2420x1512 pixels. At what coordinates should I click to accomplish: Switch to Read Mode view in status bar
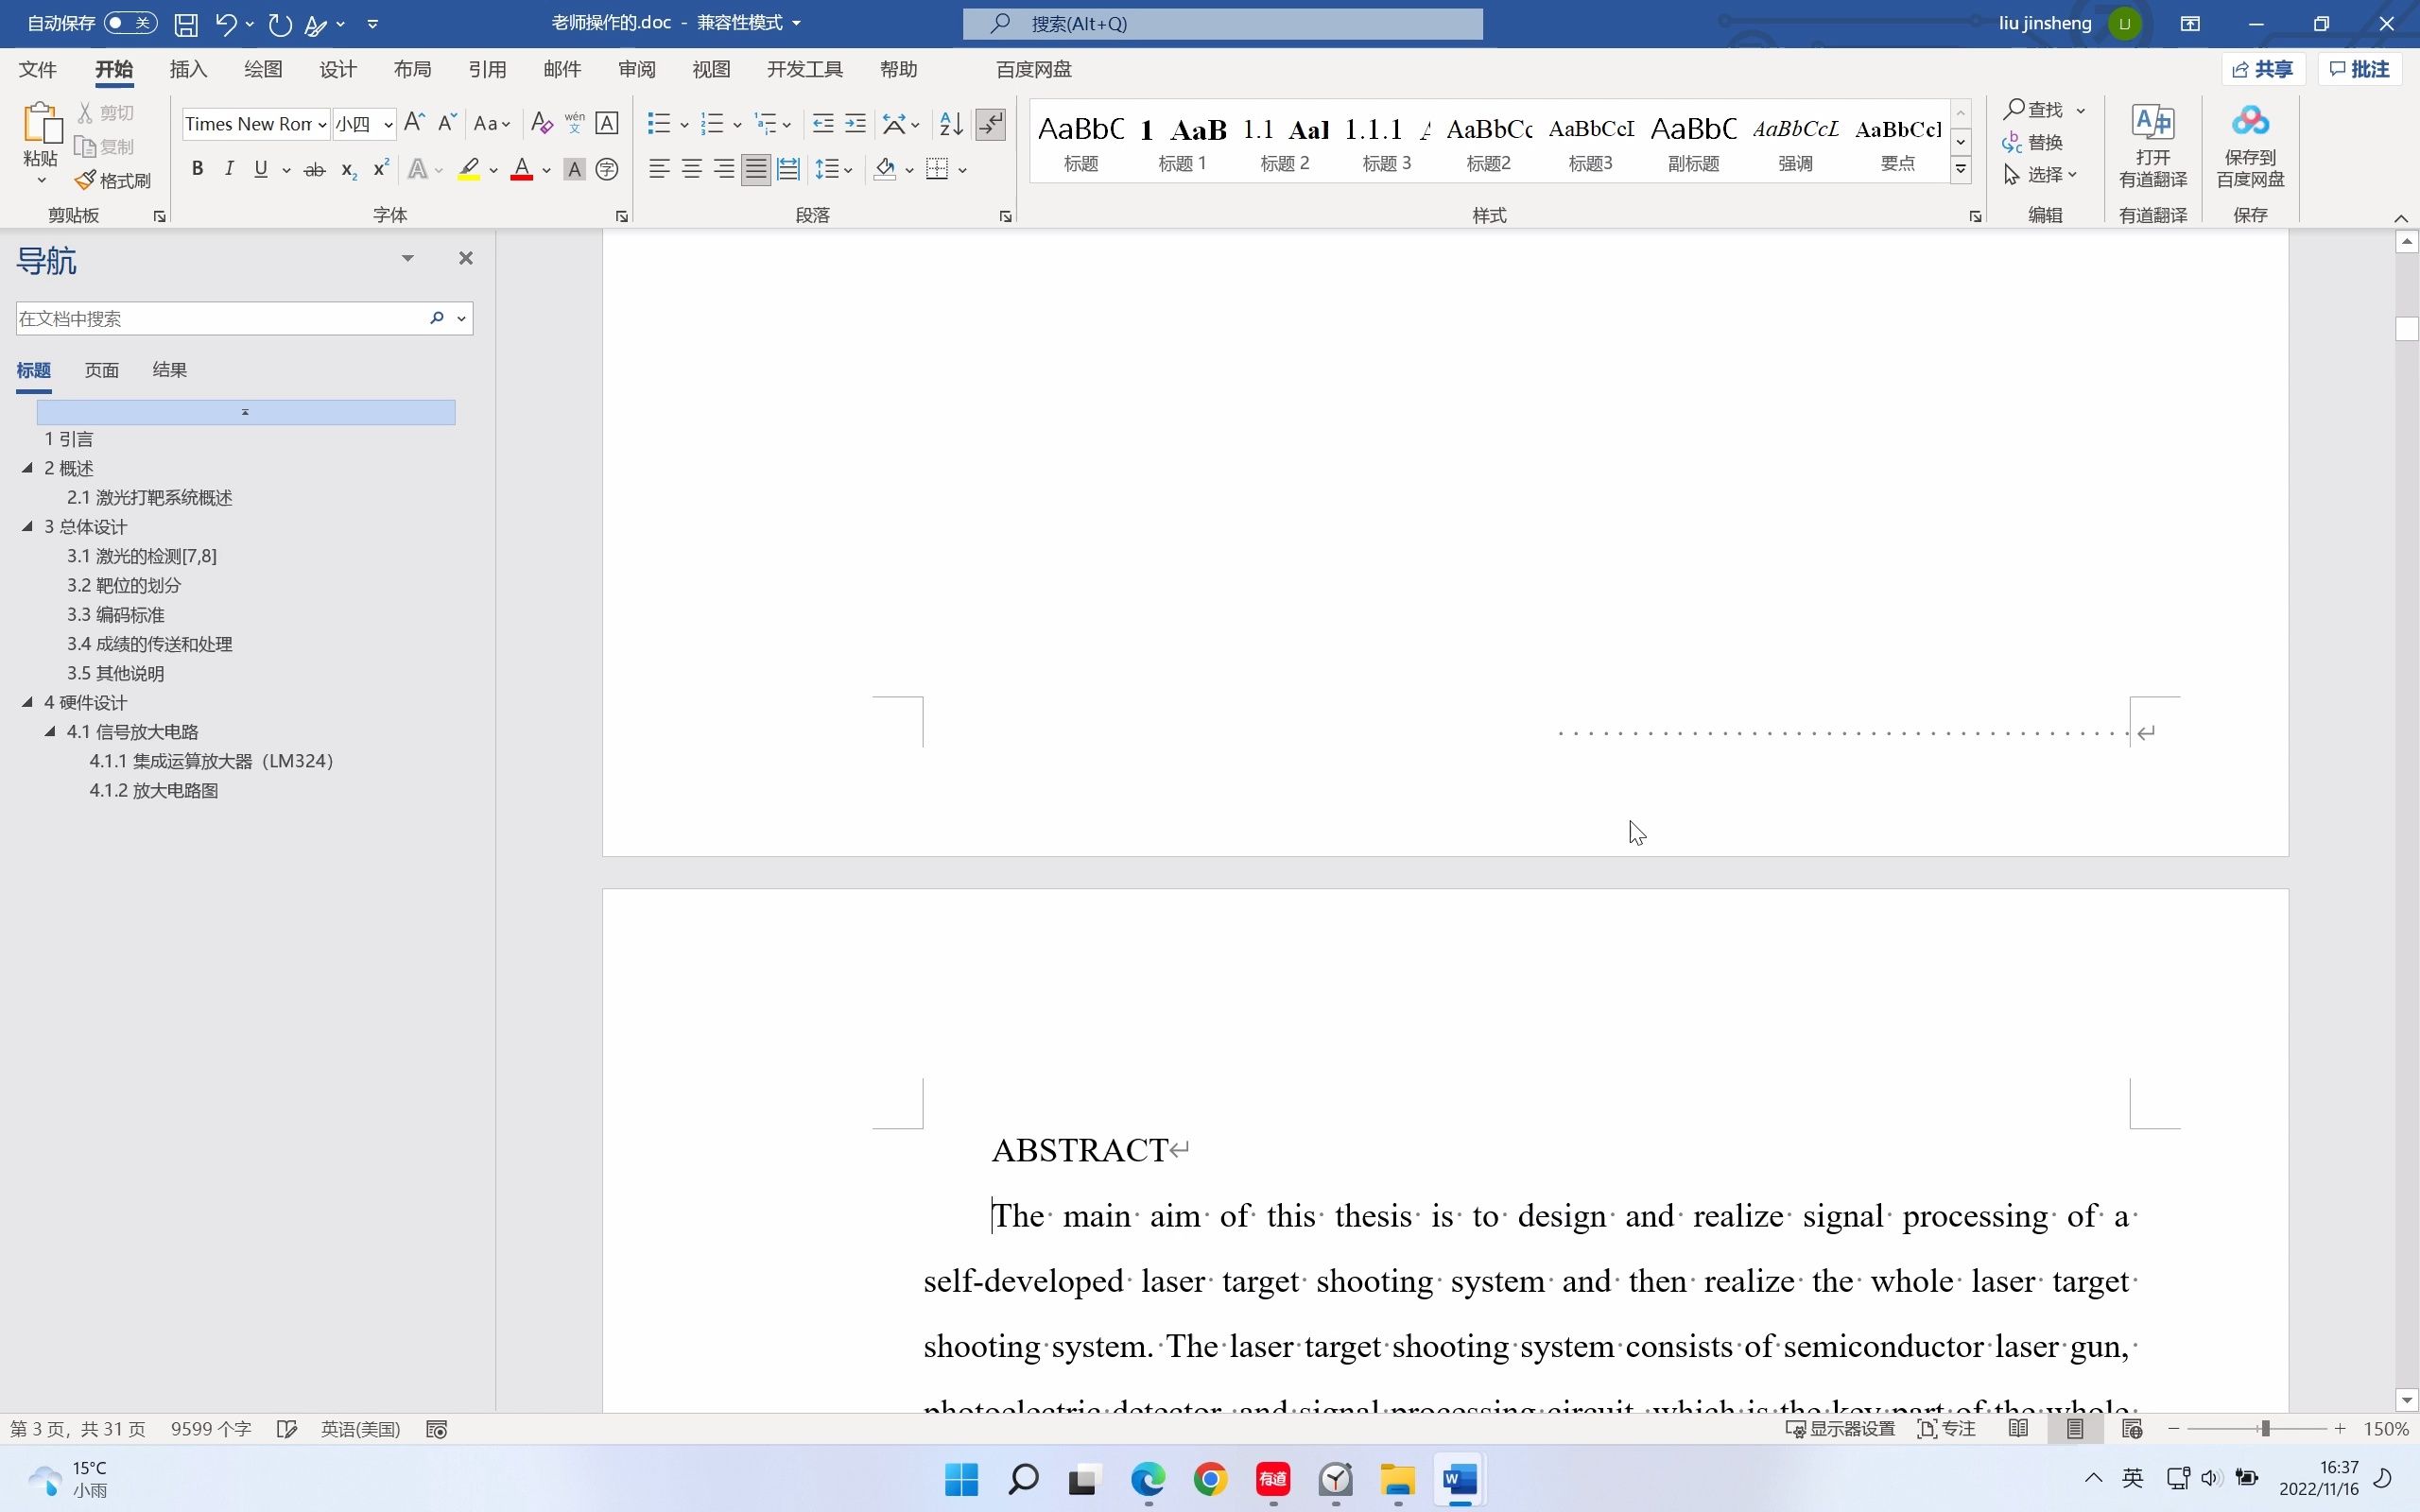coord(2018,1429)
